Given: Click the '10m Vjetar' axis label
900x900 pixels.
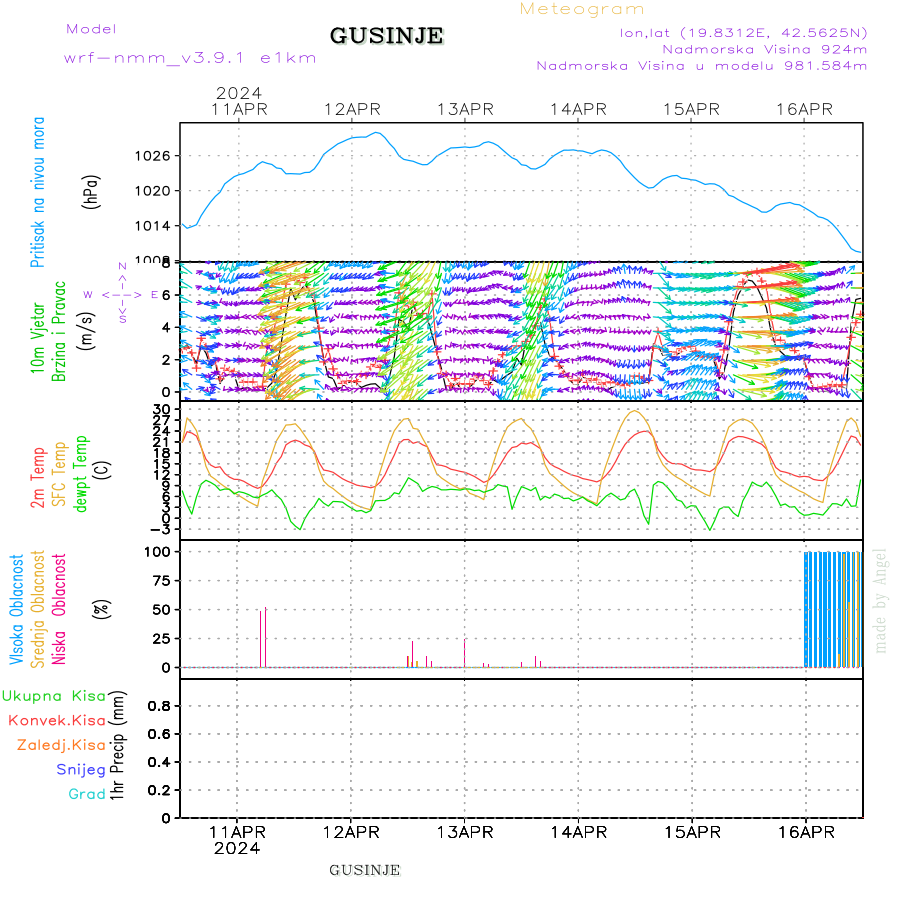Looking at the screenshot, I should 37,338.
